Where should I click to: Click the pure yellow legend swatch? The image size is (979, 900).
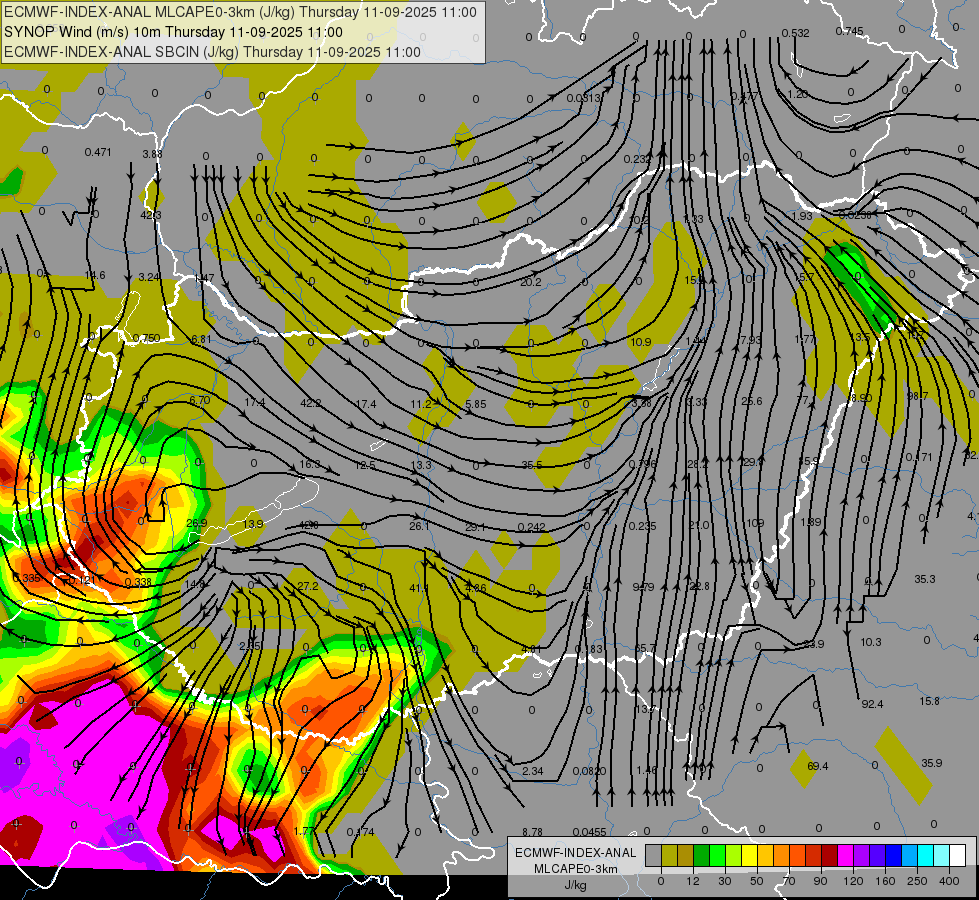point(749,856)
